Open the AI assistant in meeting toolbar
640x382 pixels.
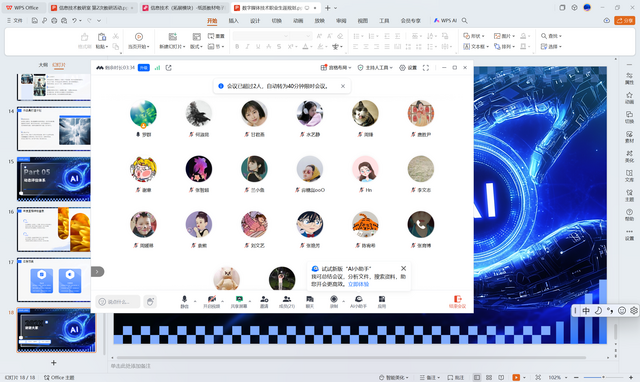pos(358,301)
